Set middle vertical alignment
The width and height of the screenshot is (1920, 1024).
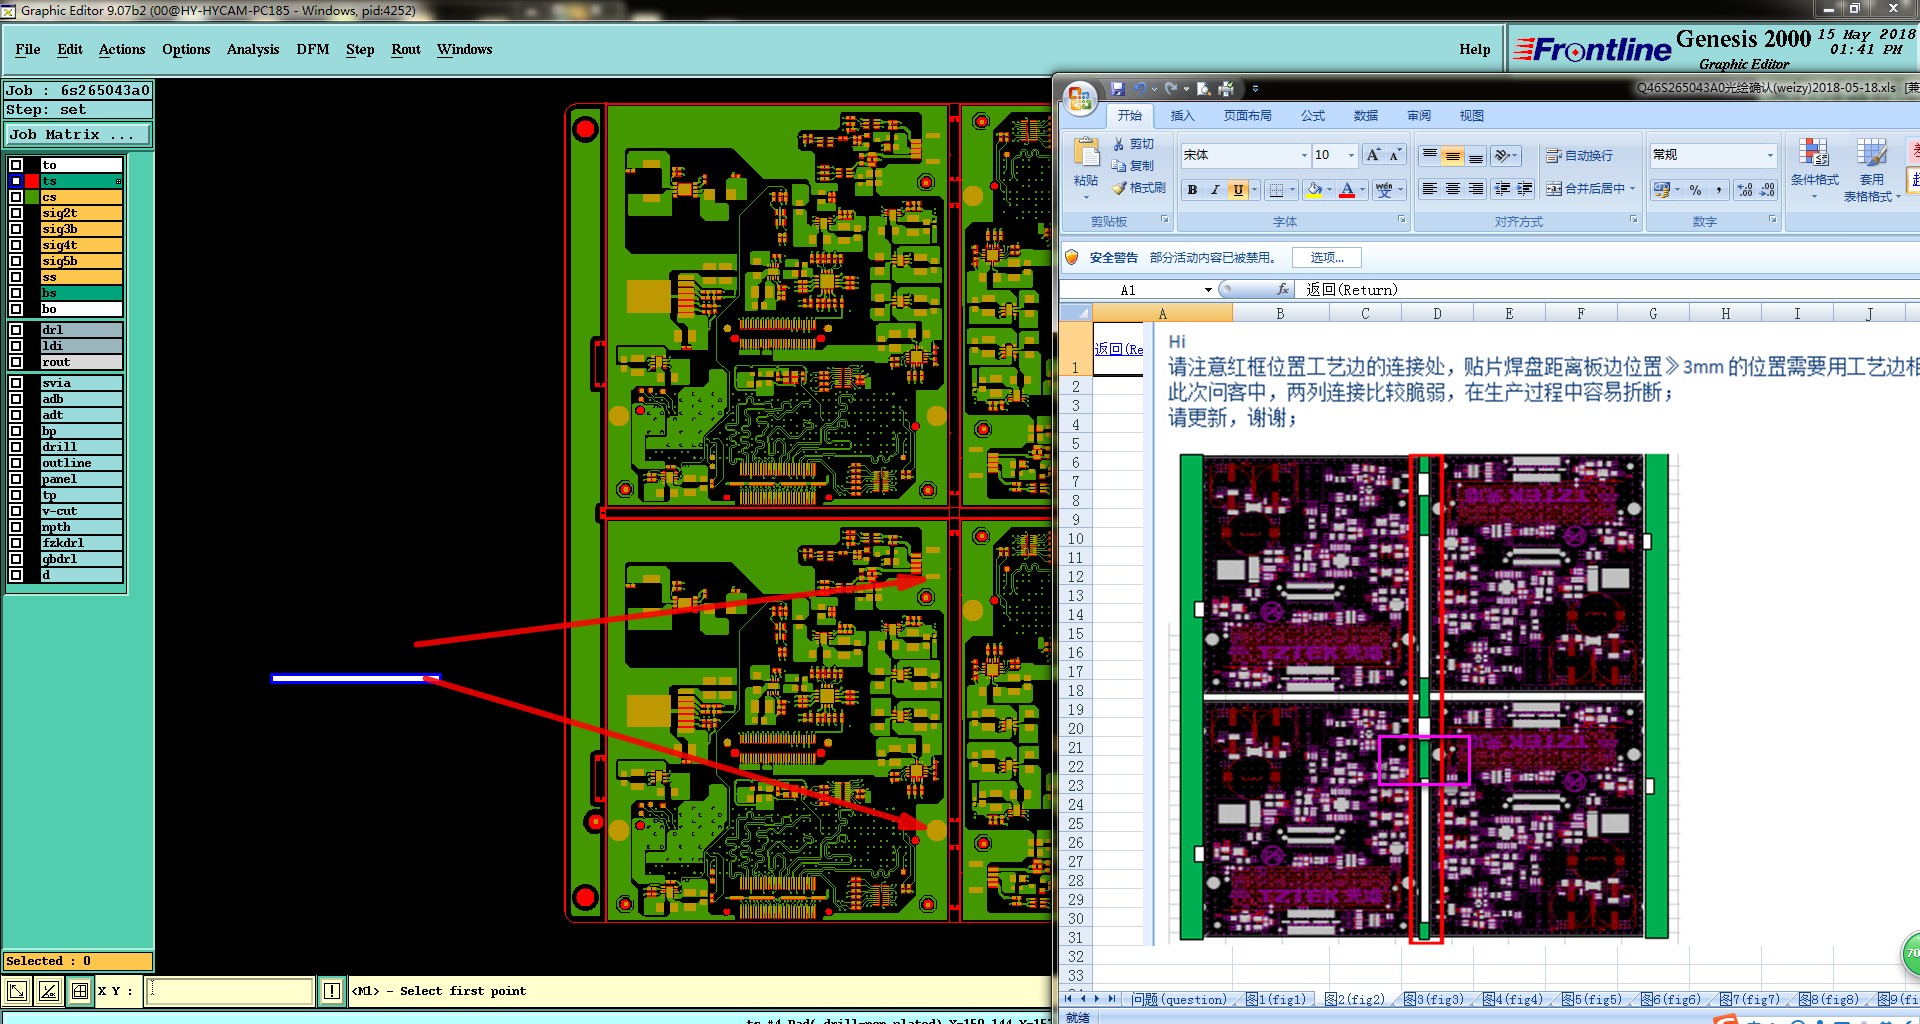(1453, 155)
